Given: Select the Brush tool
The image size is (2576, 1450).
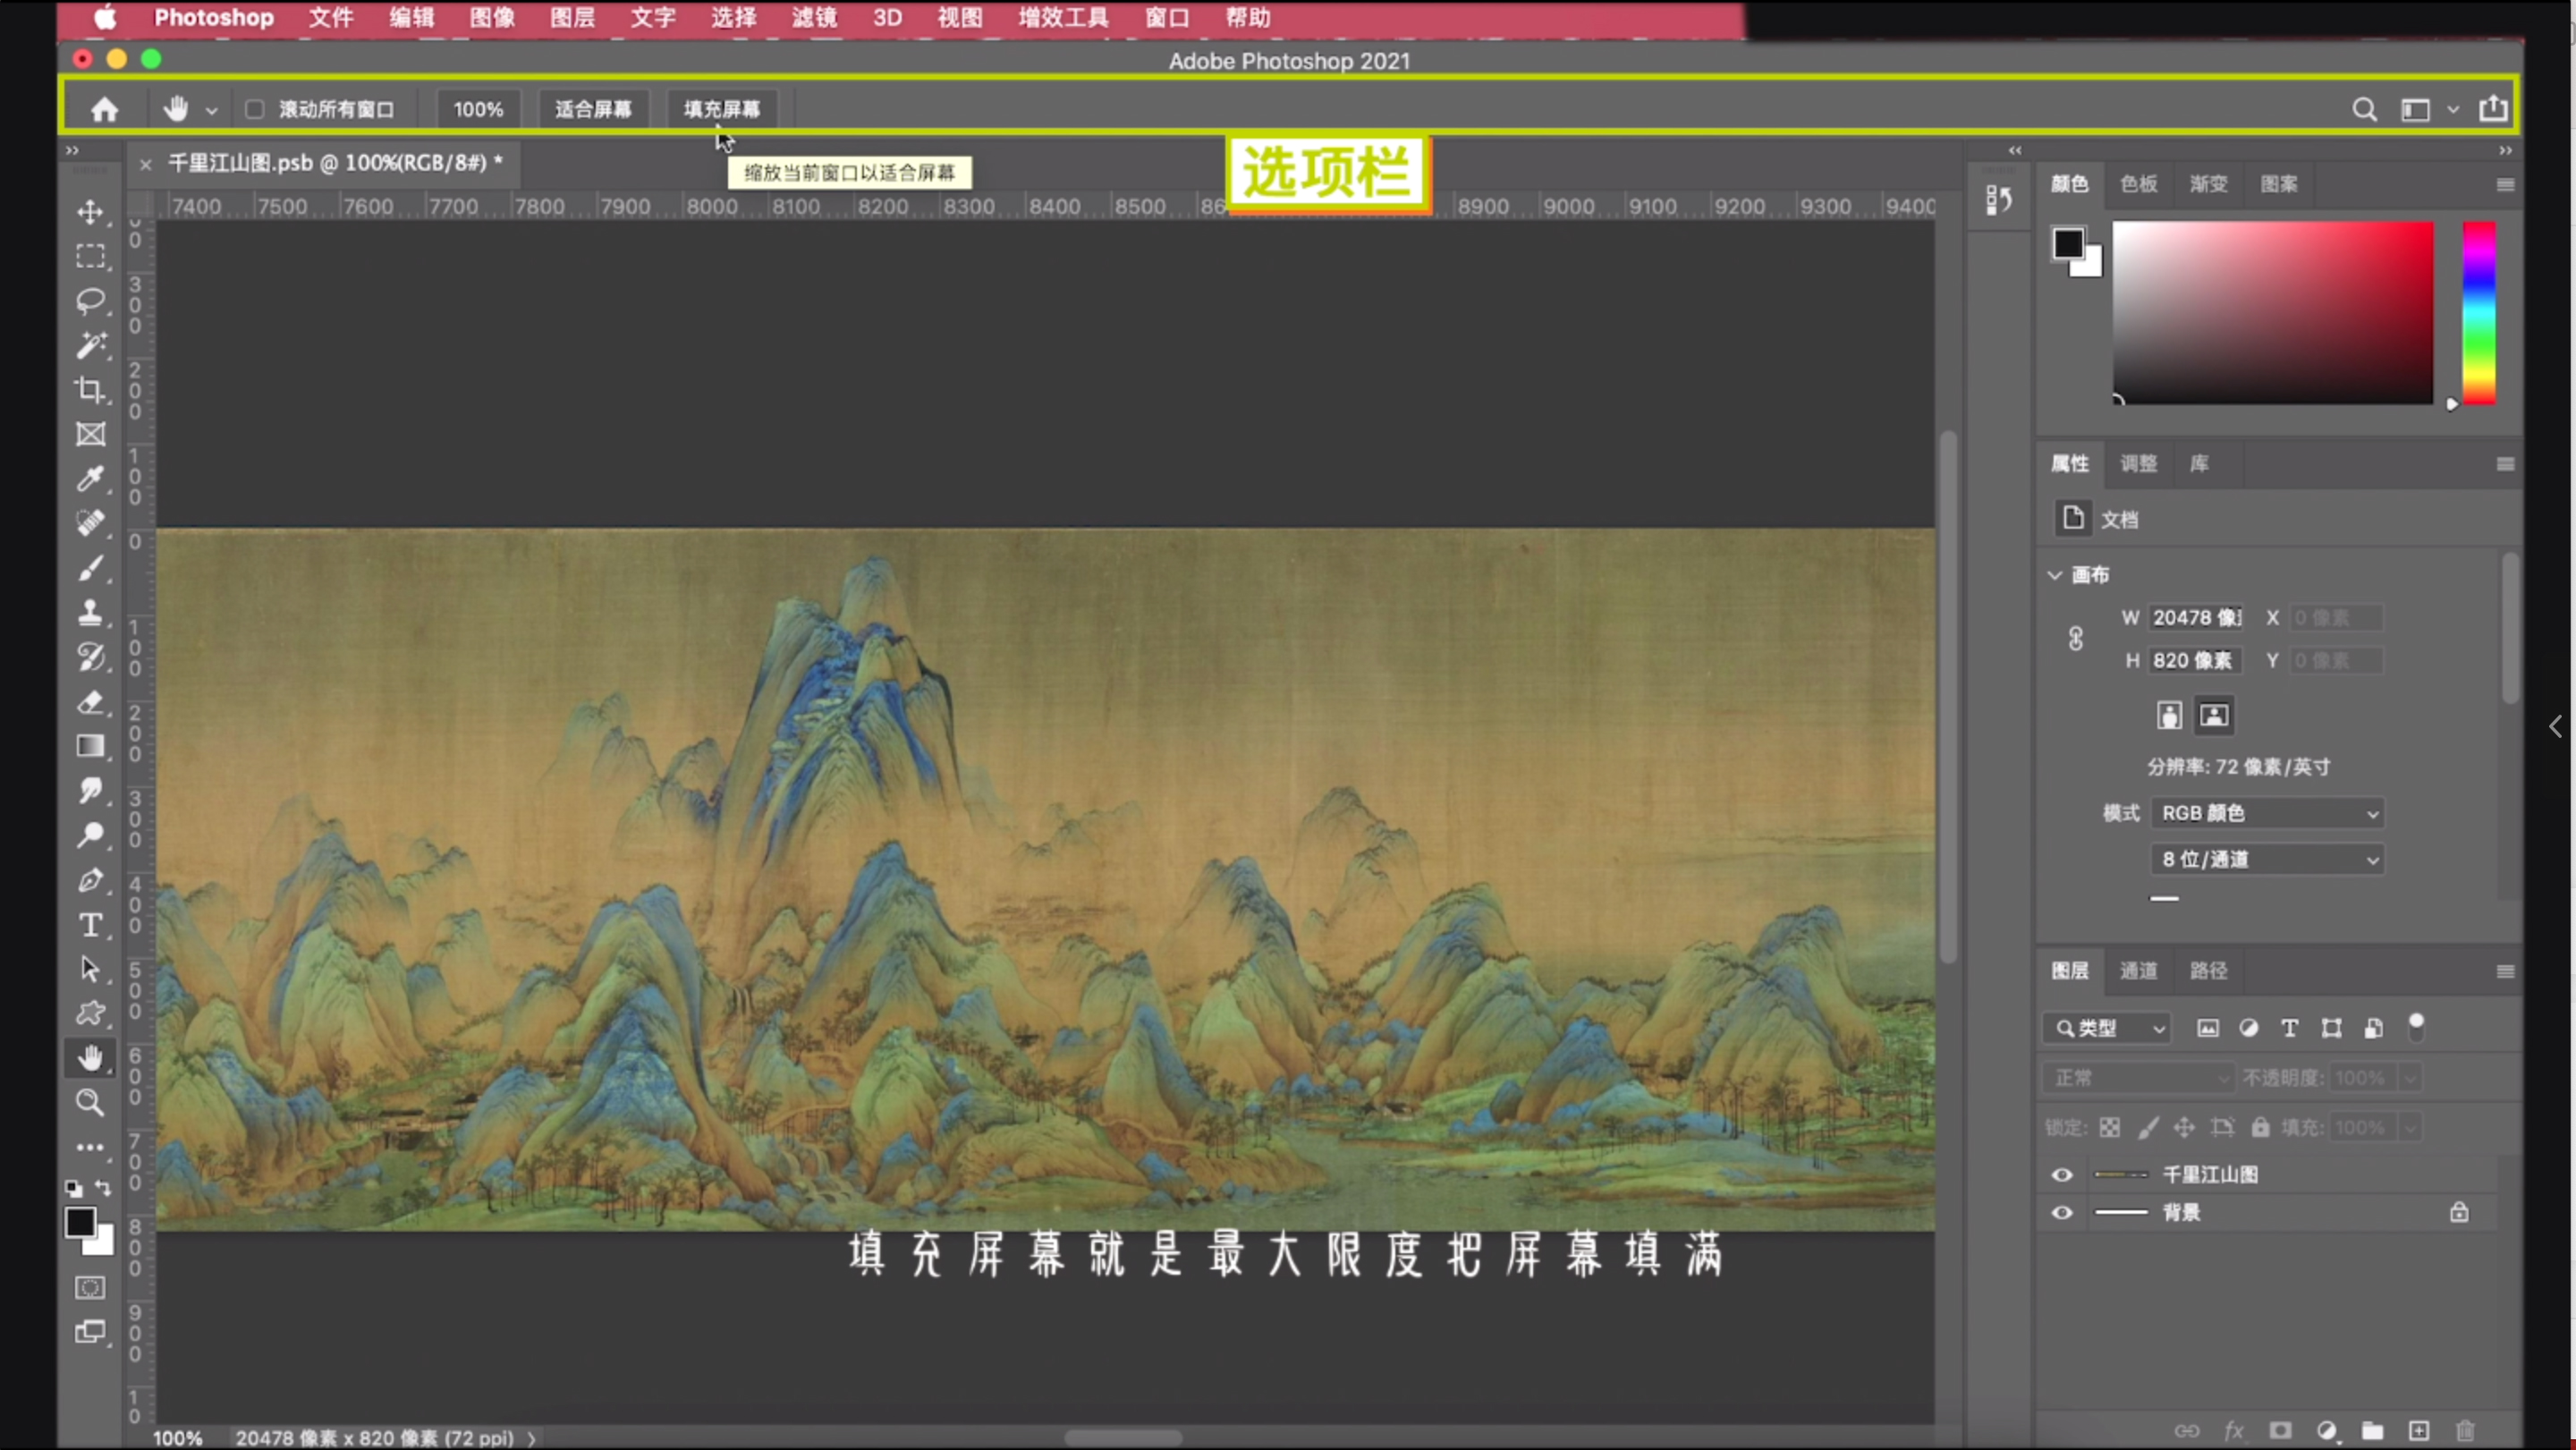Looking at the screenshot, I should (x=91, y=568).
